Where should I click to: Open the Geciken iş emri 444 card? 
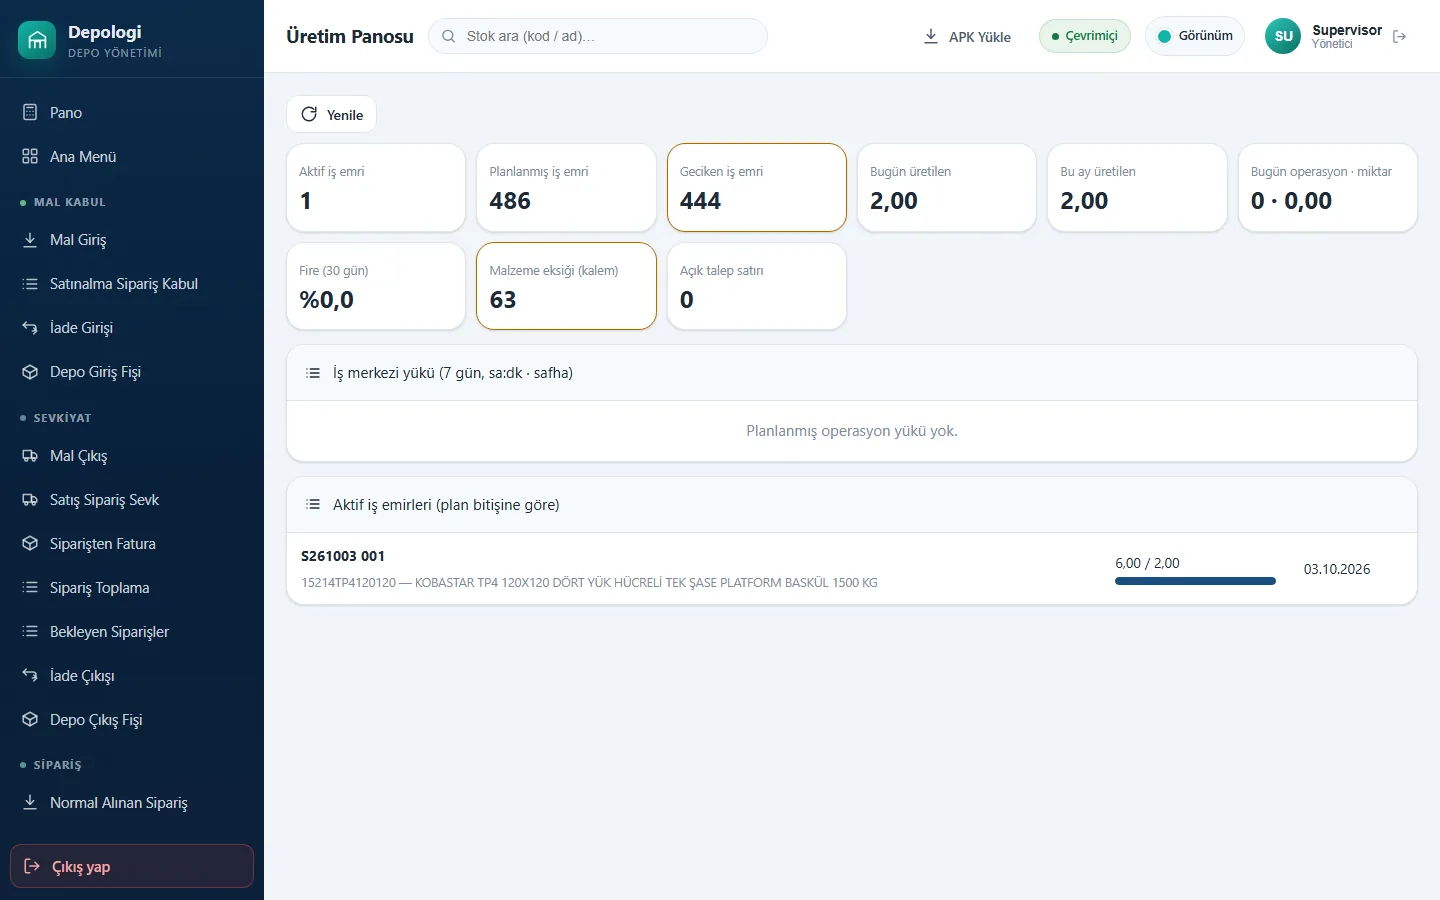pyautogui.click(x=757, y=187)
